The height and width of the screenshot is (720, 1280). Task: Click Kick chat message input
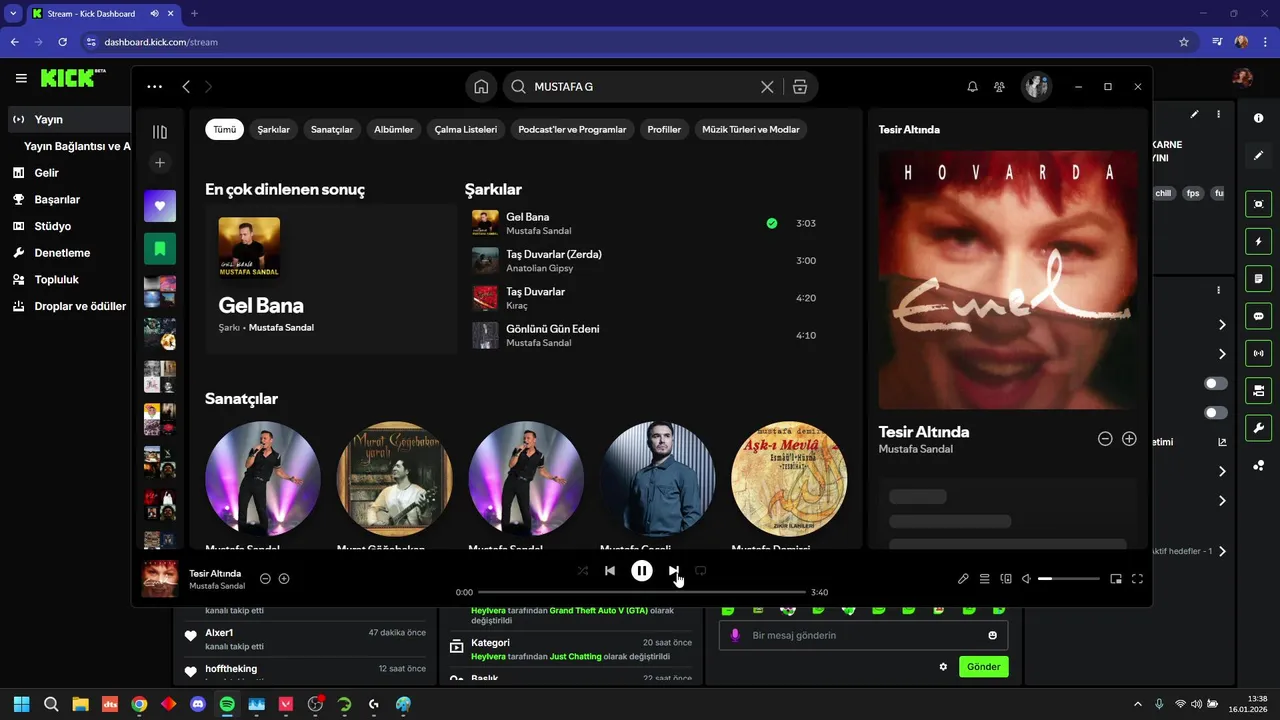(863, 635)
